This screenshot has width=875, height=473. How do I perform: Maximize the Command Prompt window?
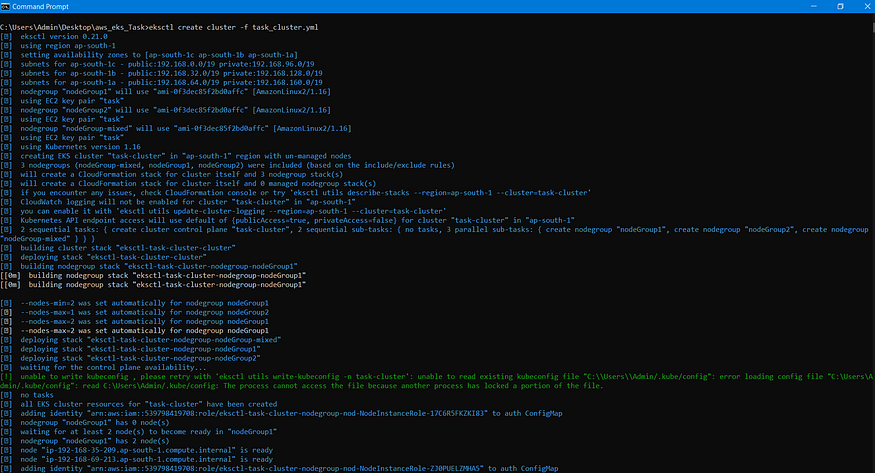[x=840, y=6]
